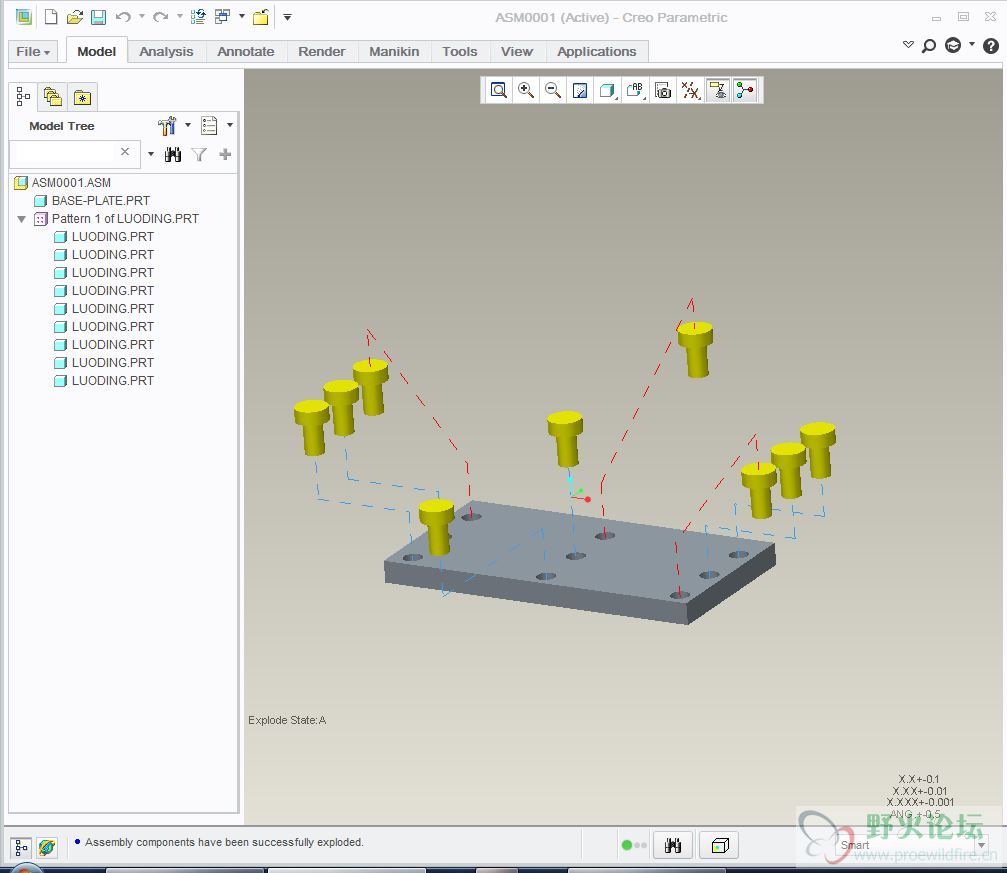Screen dimensions: 1007x873
Task: Open the Learning Connector dropdown arrow
Action: 972,44
